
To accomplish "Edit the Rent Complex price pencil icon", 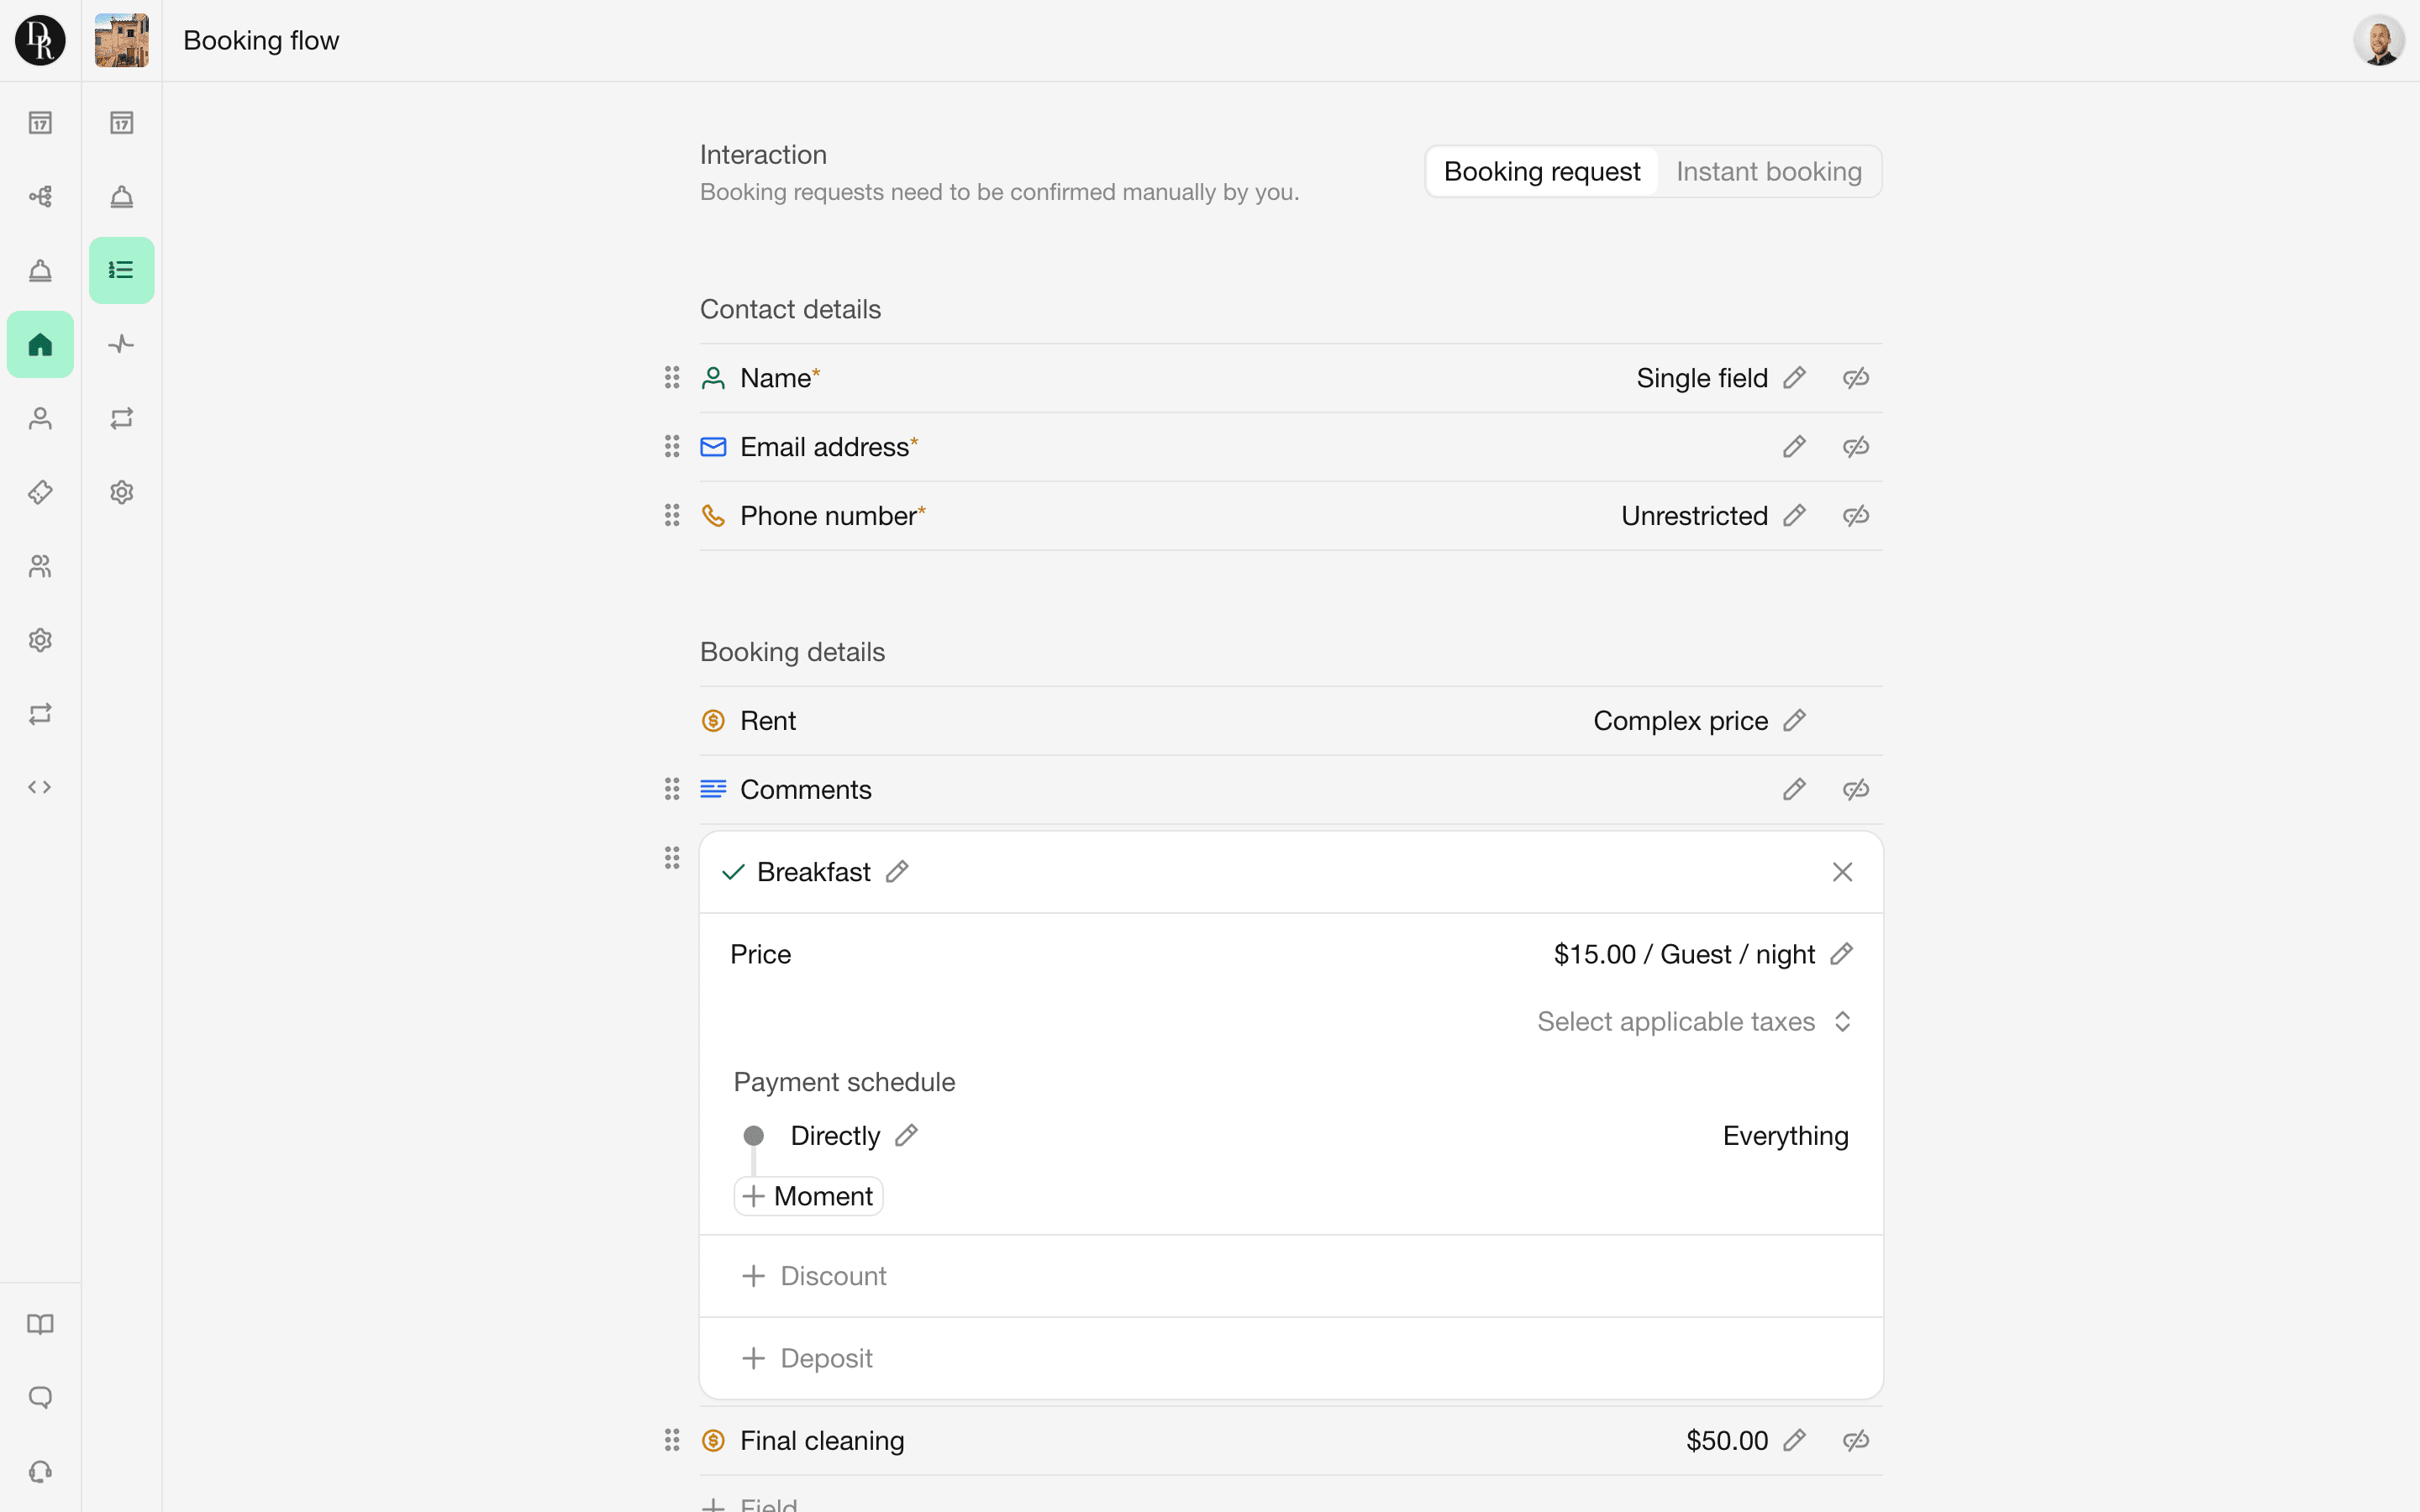I will pos(1794,721).
